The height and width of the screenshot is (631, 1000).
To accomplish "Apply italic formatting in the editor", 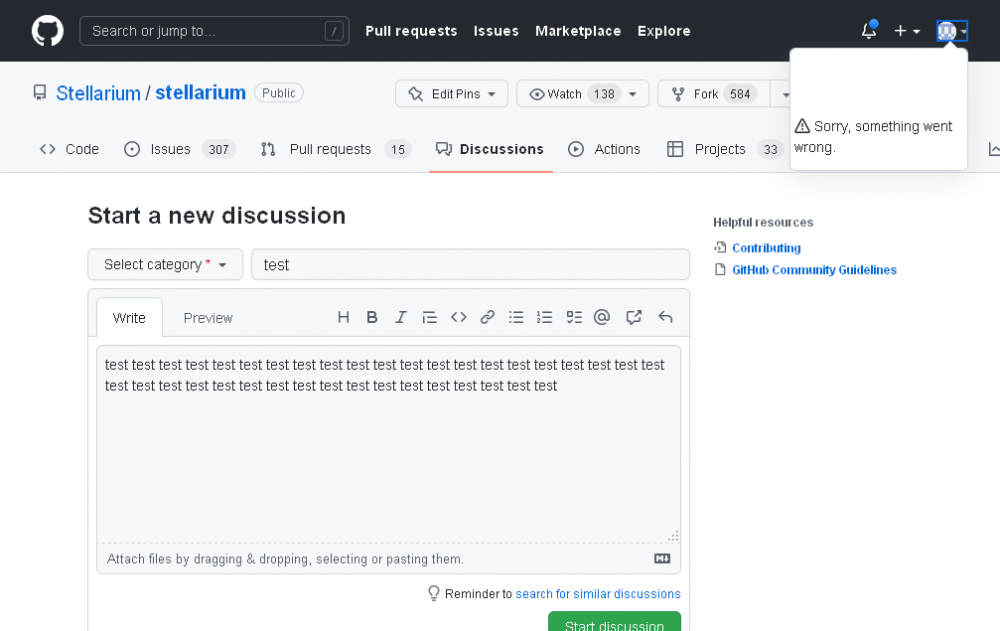I will pos(401,317).
